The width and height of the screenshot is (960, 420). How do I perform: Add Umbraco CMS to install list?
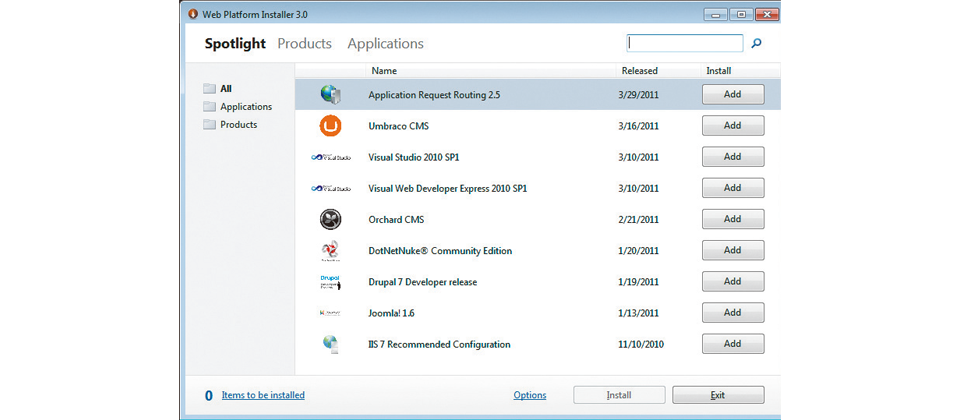733,126
